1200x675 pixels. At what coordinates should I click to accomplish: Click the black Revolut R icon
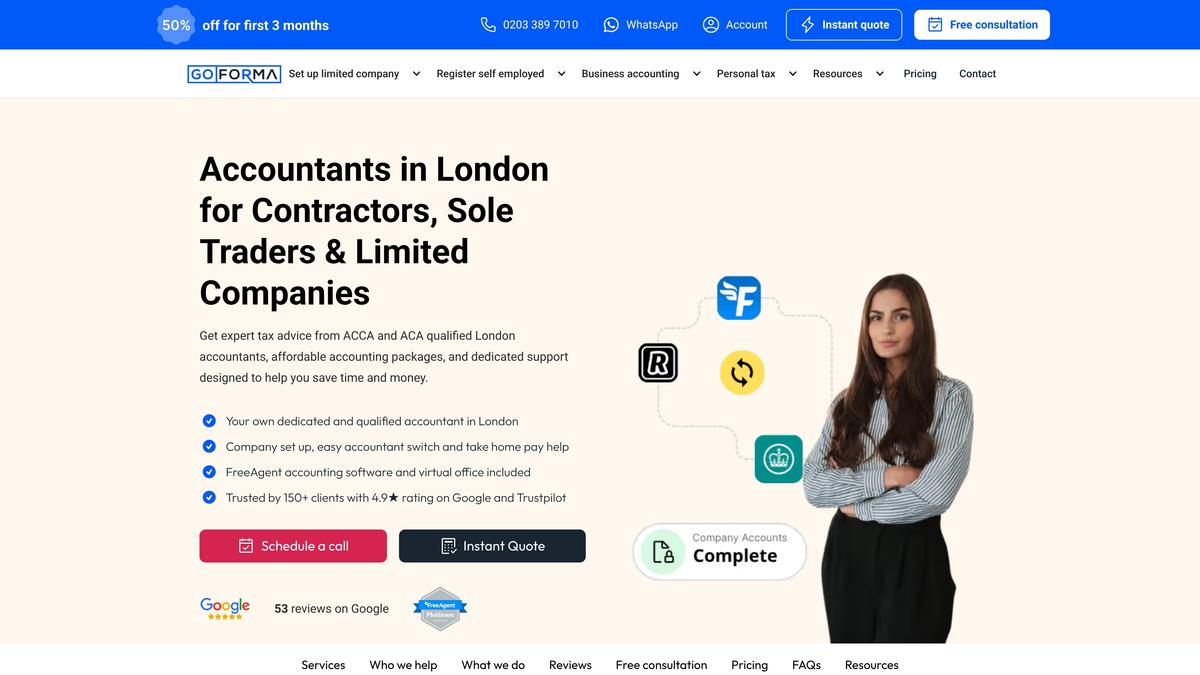(x=658, y=362)
